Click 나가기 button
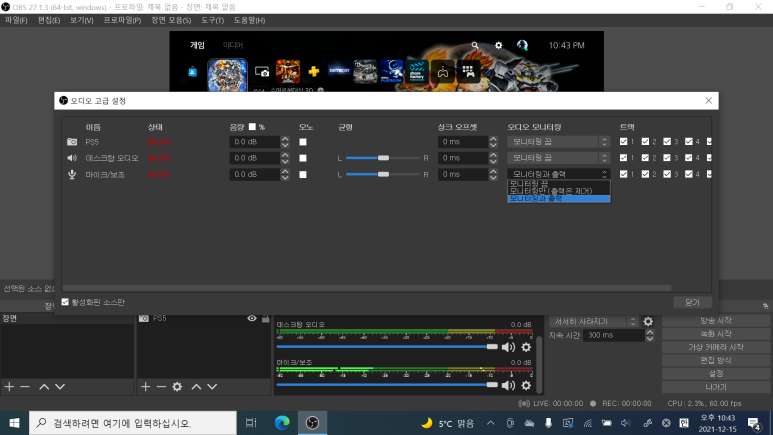 [x=716, y=387]
